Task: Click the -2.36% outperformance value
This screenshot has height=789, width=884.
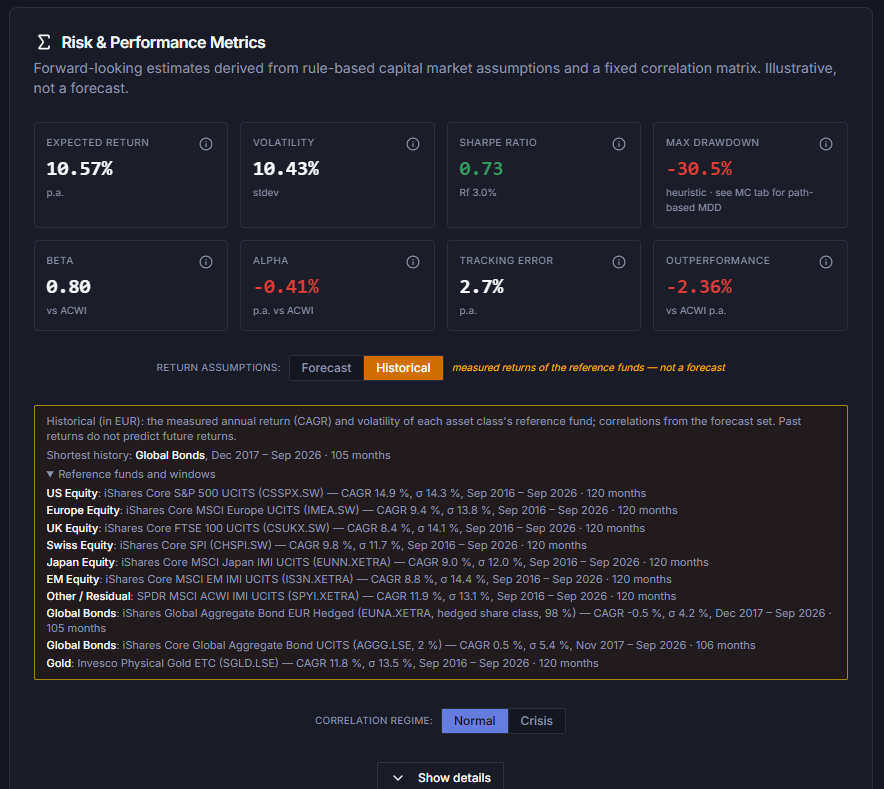Action: (699, 286)
